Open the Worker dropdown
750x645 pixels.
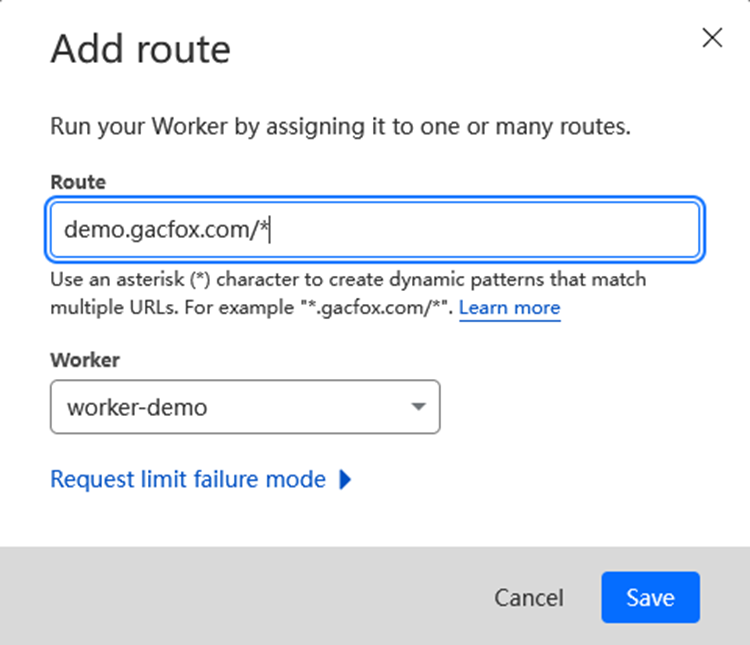coord(244,407)
